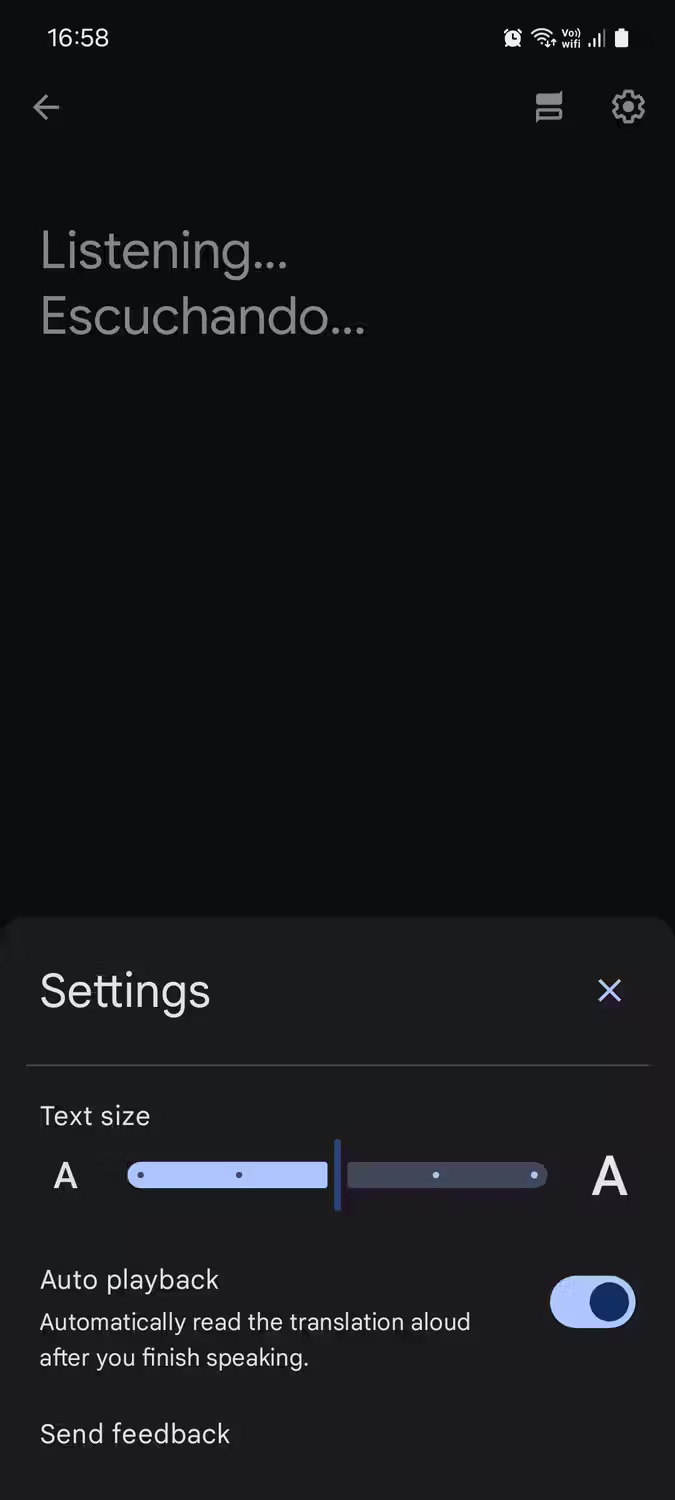Disable the Auto playback switch
Screen dimensions: 675x1500
pyautogui.click(x=592, y=1302)
